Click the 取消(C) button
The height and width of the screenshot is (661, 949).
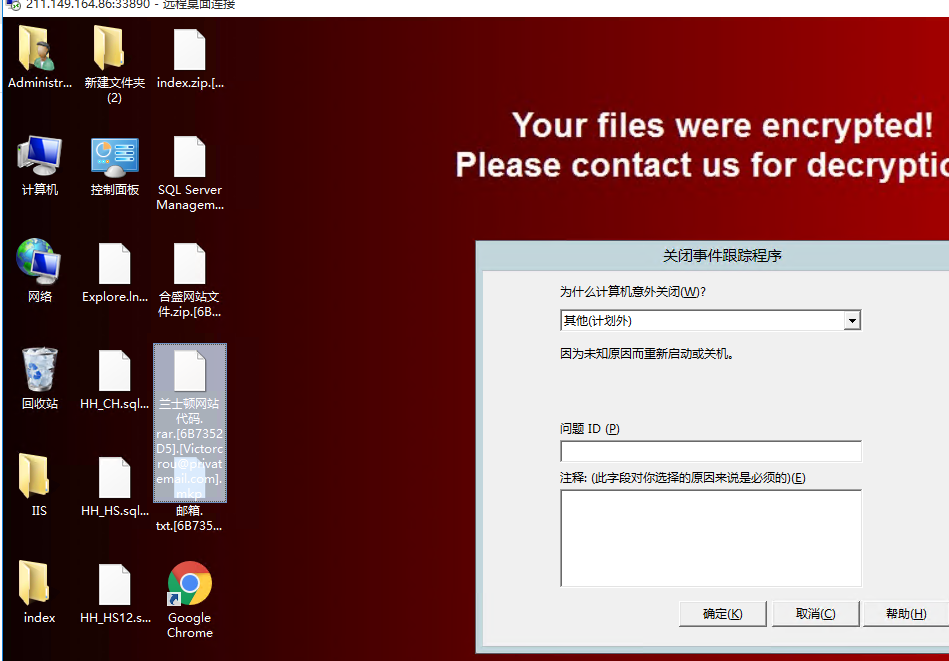tap(815, 614)
